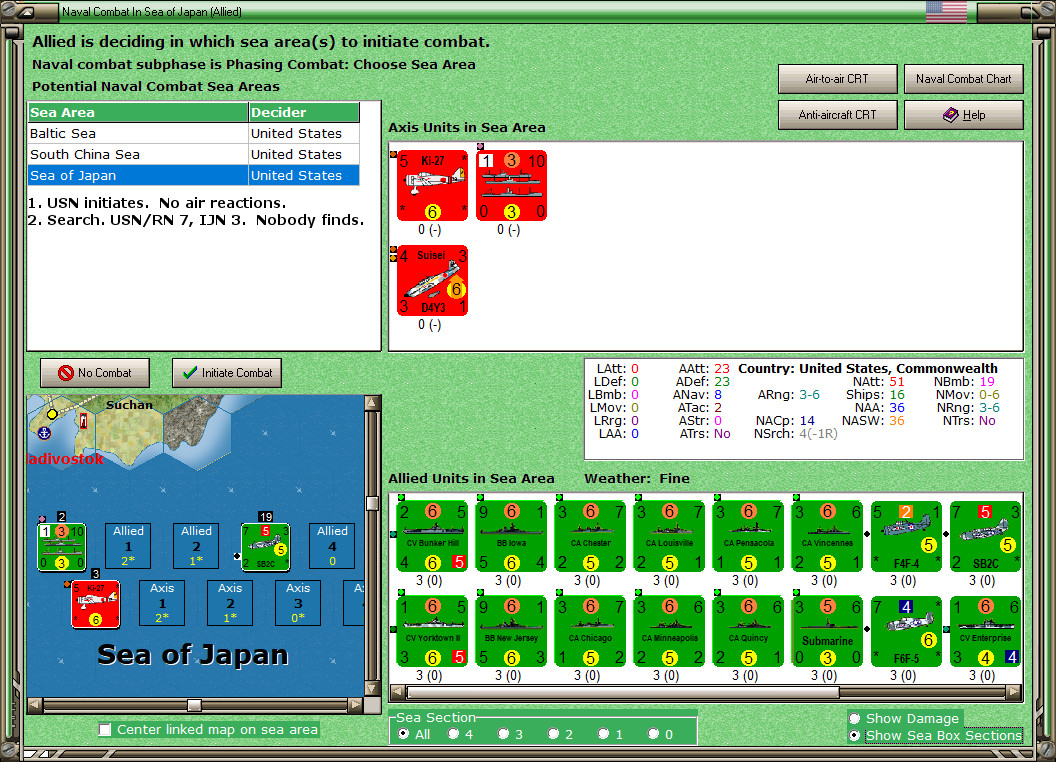
Task: Click the map scroll-left arrow
Action: [35, 705]
